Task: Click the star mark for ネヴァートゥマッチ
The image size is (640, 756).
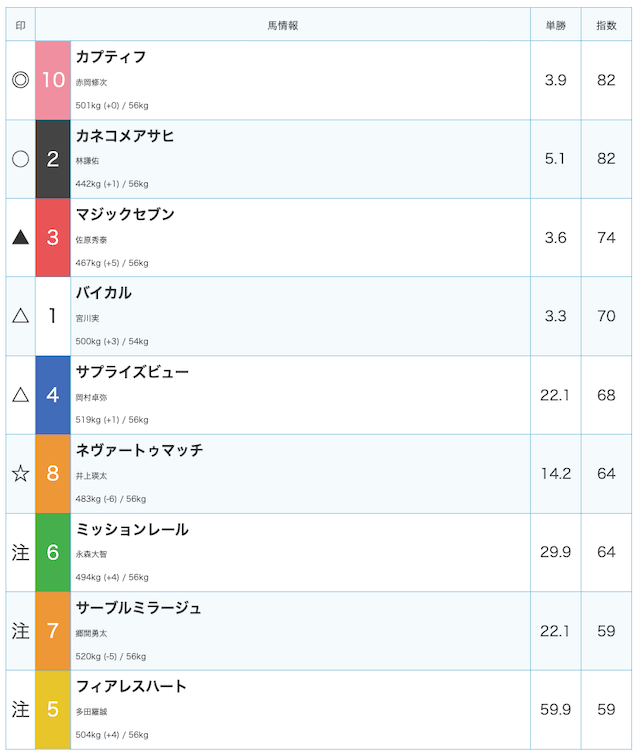Action: pyautogui.click(x=20, y=473)
